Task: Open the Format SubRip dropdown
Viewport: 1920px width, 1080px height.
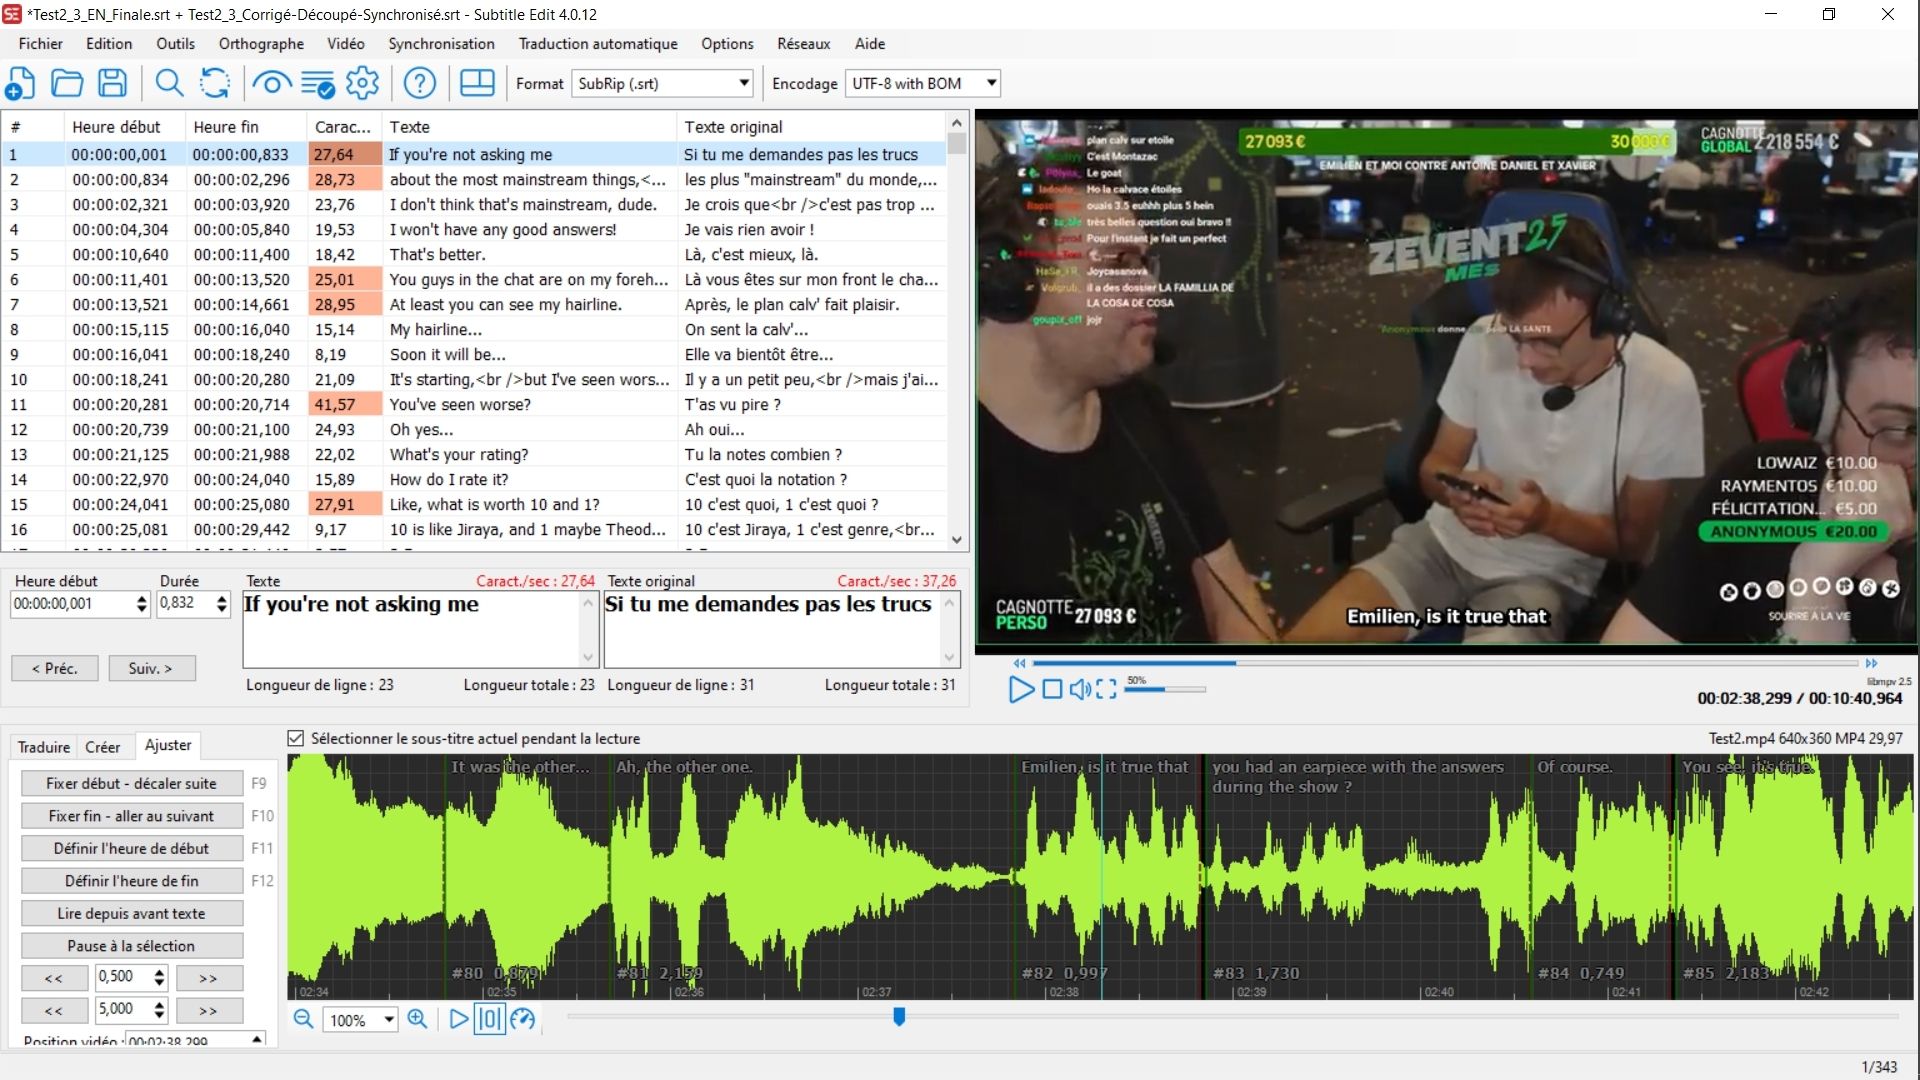Action: coord(744,84)
